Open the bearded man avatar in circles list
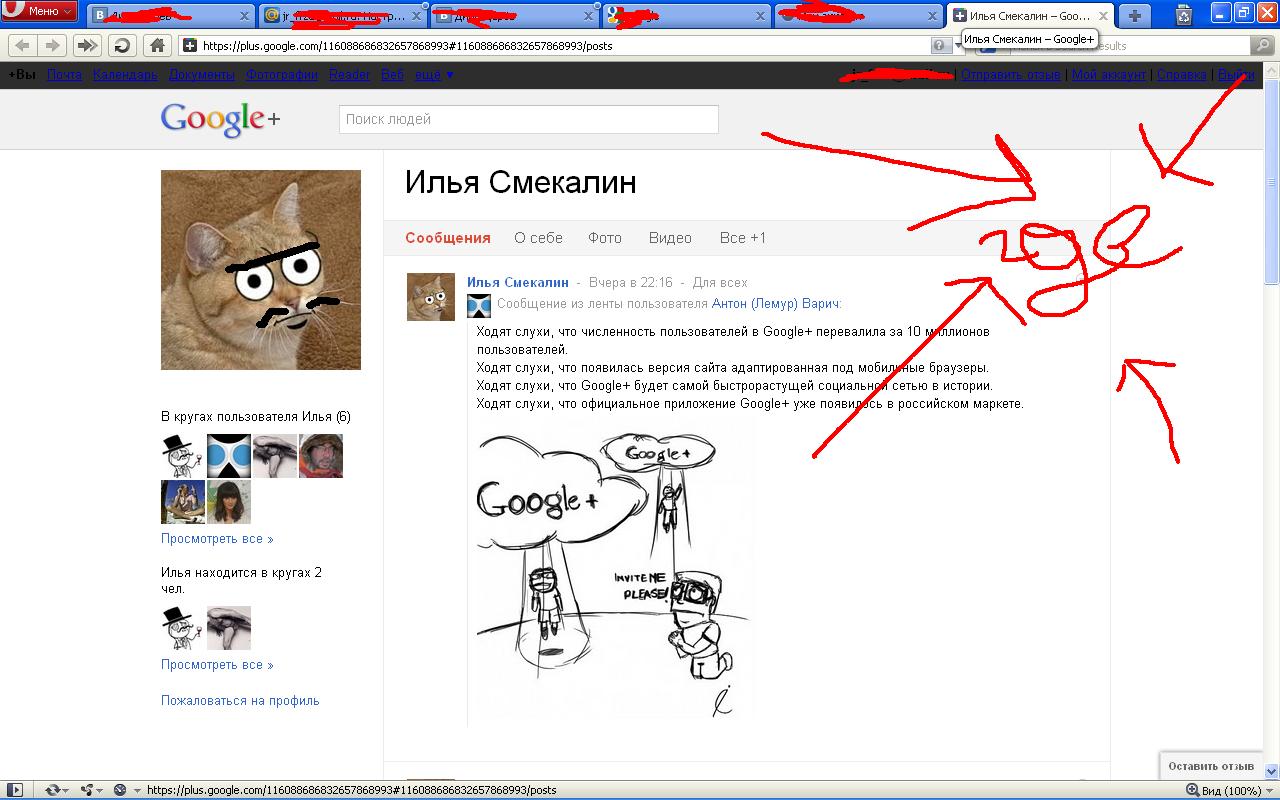The image size is (1280, 800). click(x=321, y=456)
